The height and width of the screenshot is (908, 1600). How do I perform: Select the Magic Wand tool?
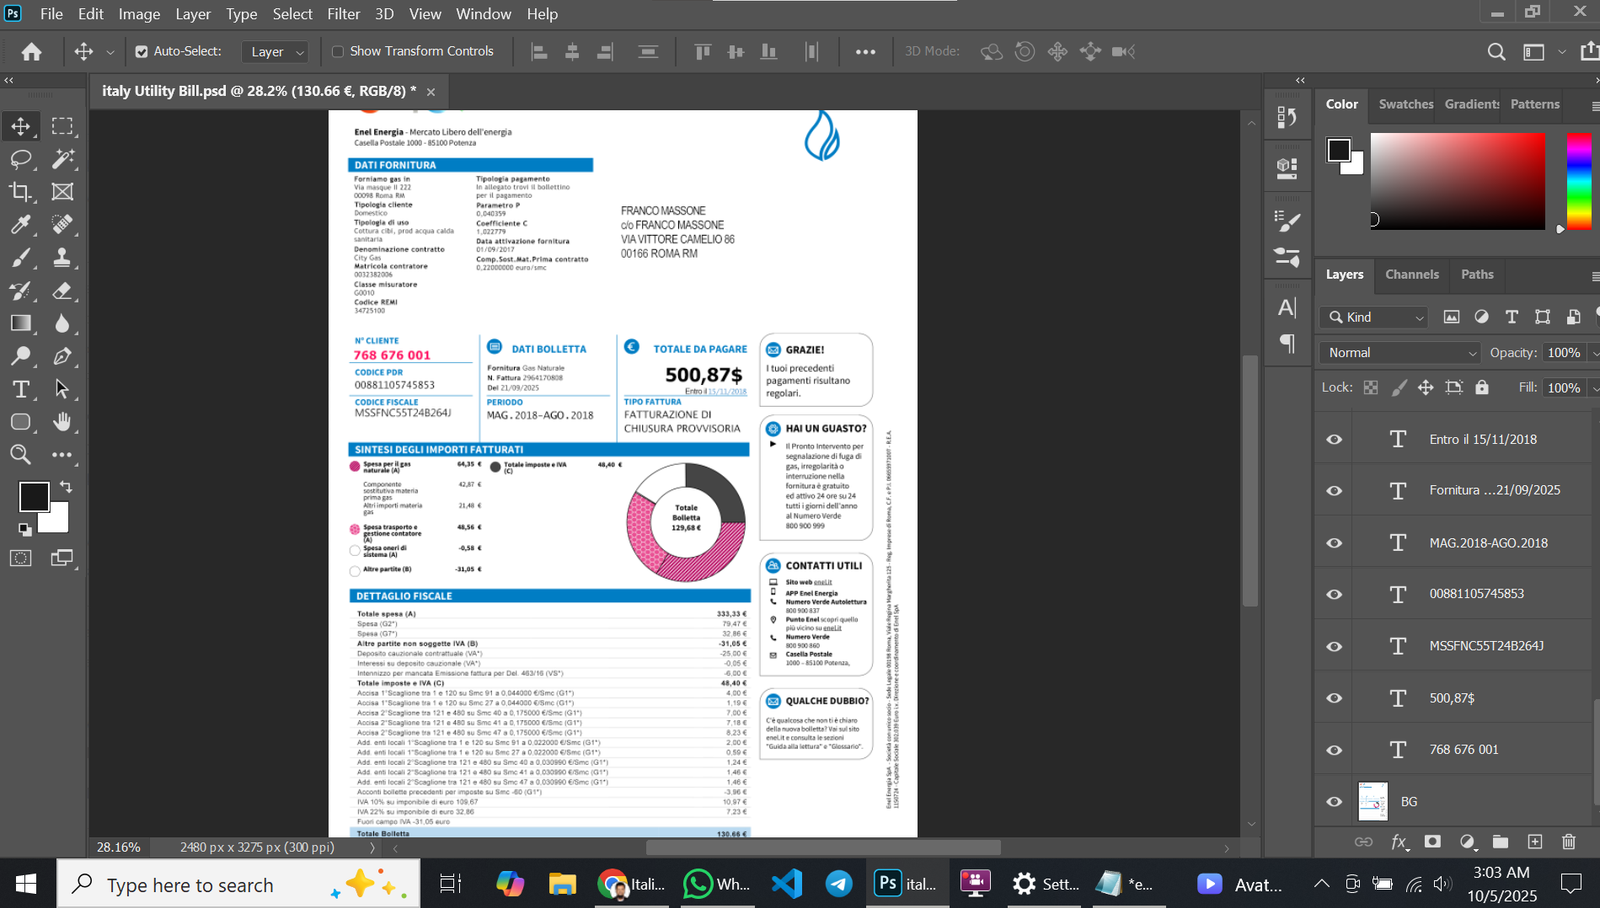62,159
